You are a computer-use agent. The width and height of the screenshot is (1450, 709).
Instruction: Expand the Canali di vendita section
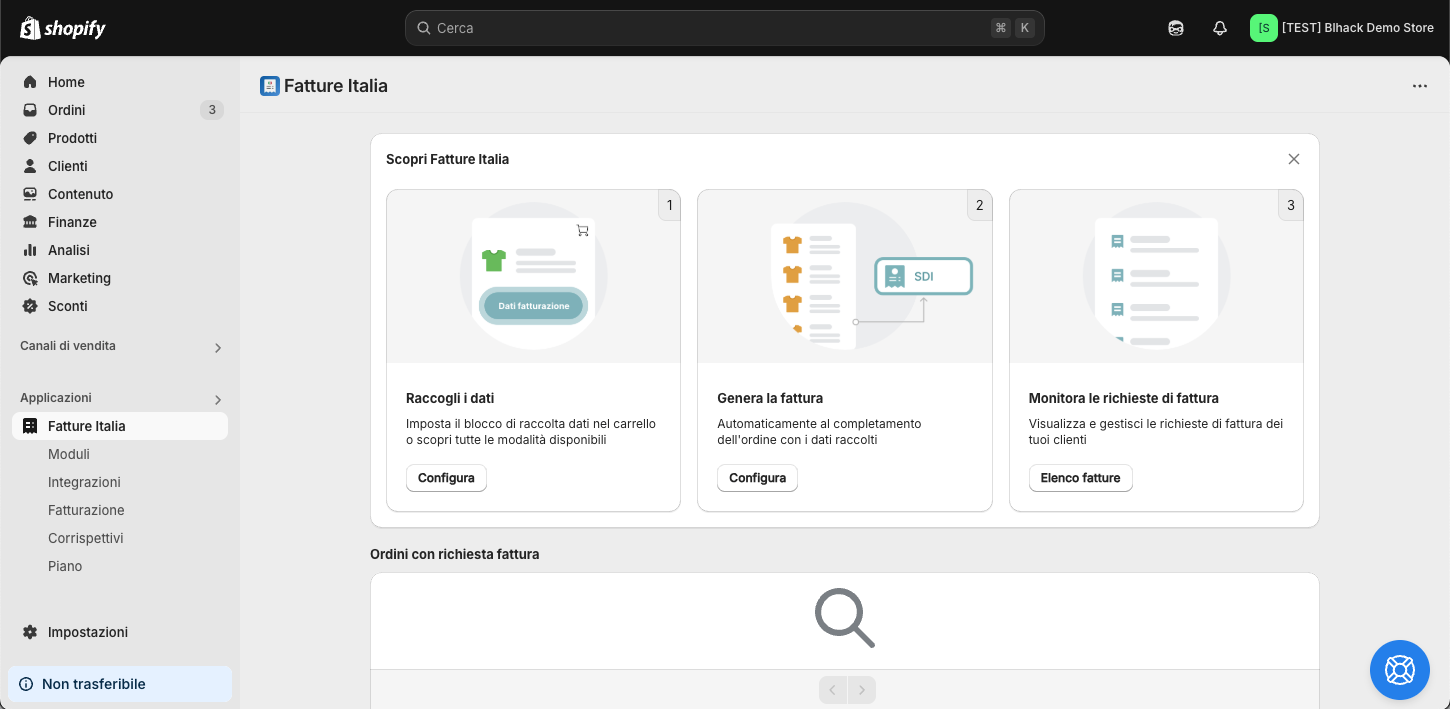point(218,348)
